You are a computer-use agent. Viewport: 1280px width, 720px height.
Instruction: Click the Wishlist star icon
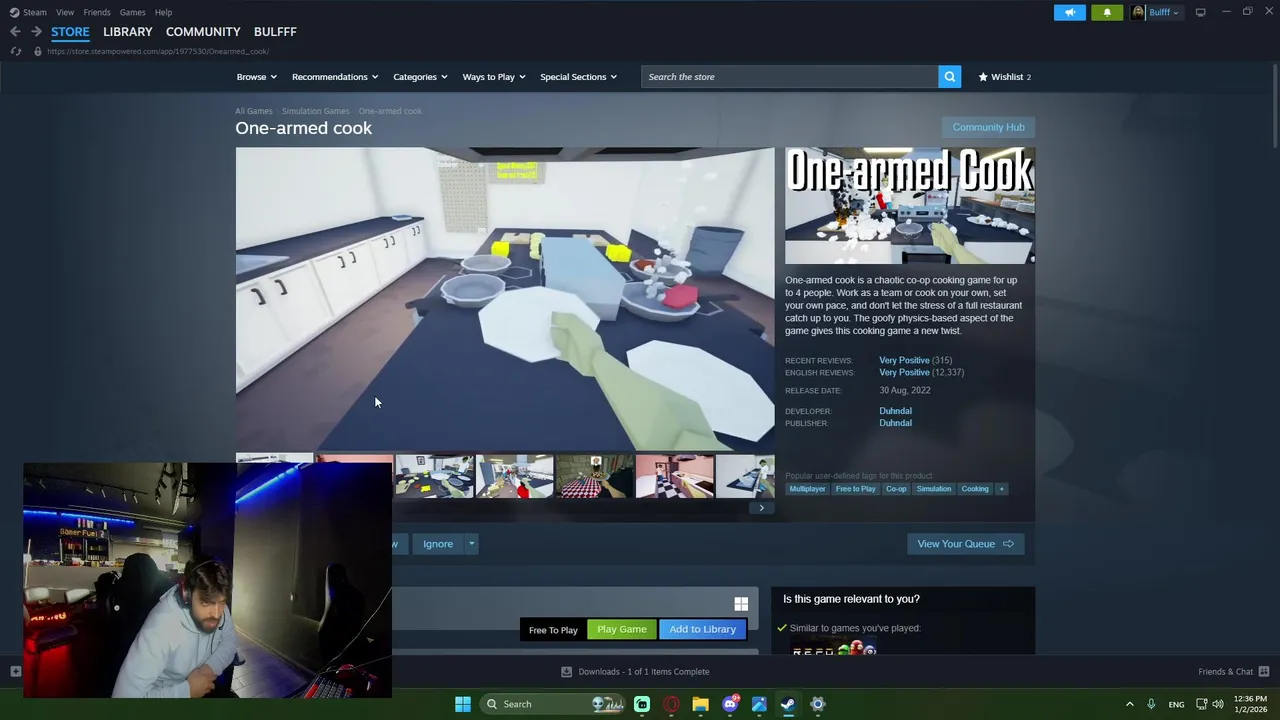pos(983,77)
